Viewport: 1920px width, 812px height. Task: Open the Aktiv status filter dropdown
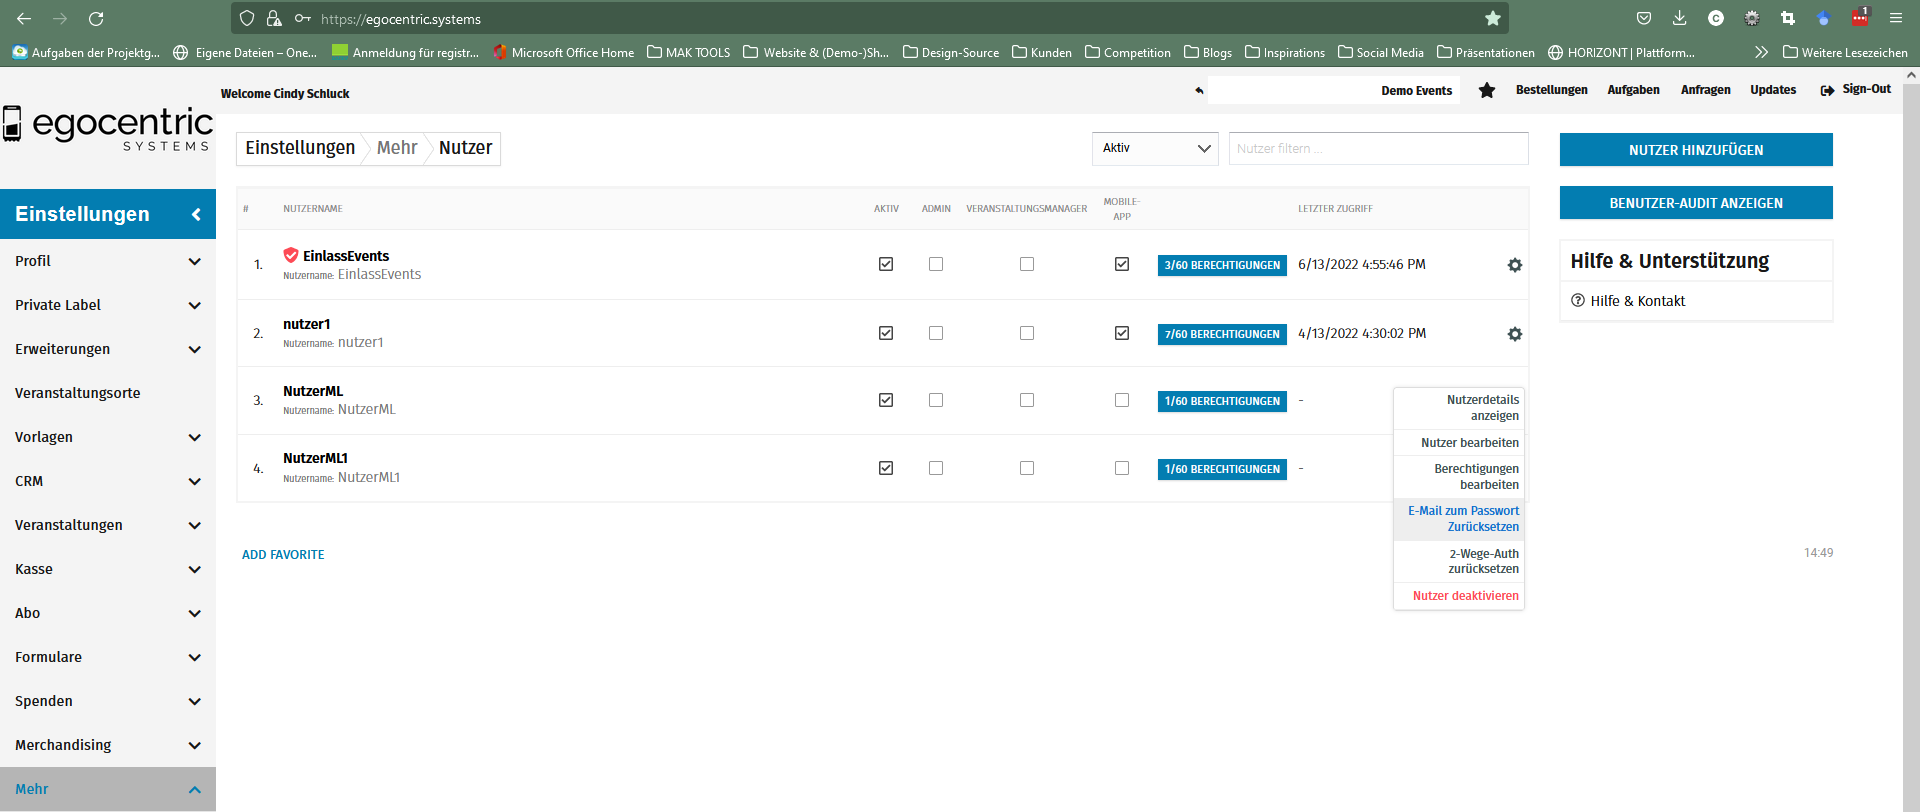tap(1154, 148)
